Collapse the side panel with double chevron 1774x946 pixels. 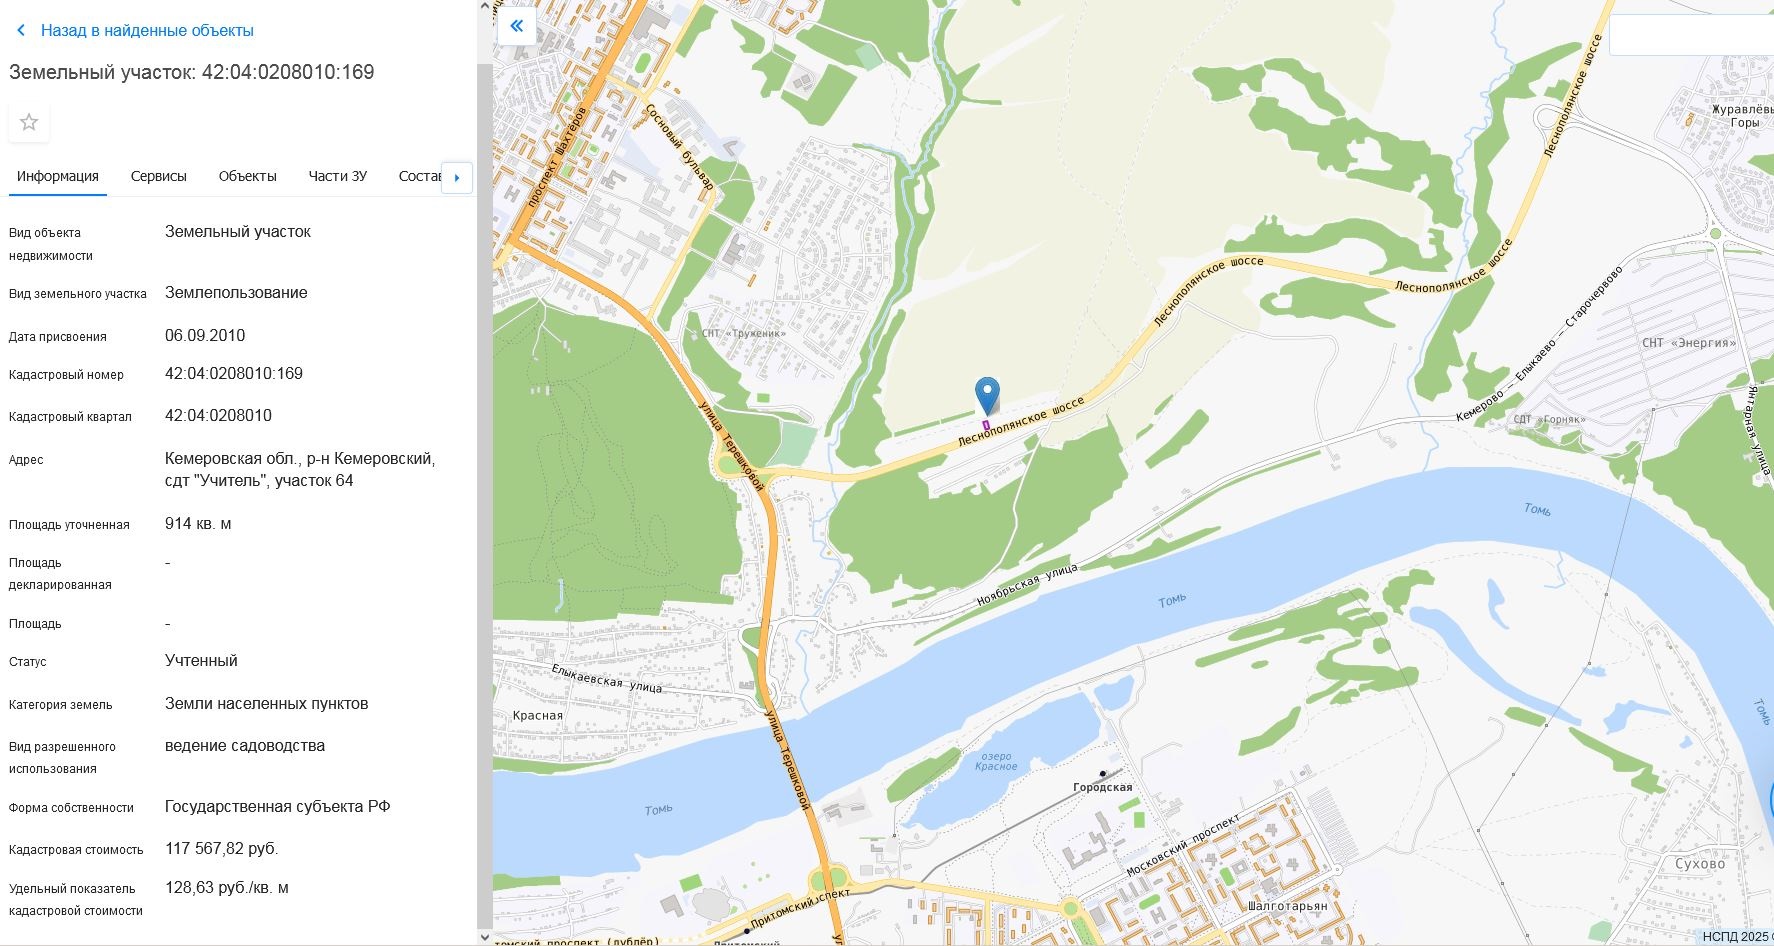[517, 26]
